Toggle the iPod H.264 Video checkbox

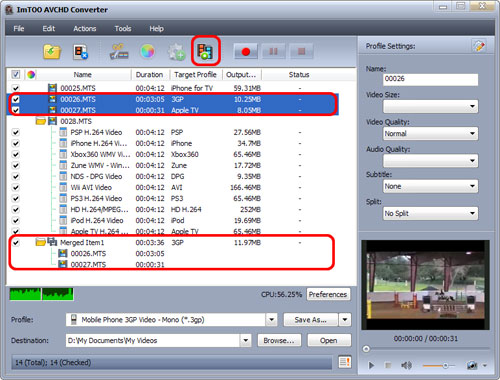[16, 220]
